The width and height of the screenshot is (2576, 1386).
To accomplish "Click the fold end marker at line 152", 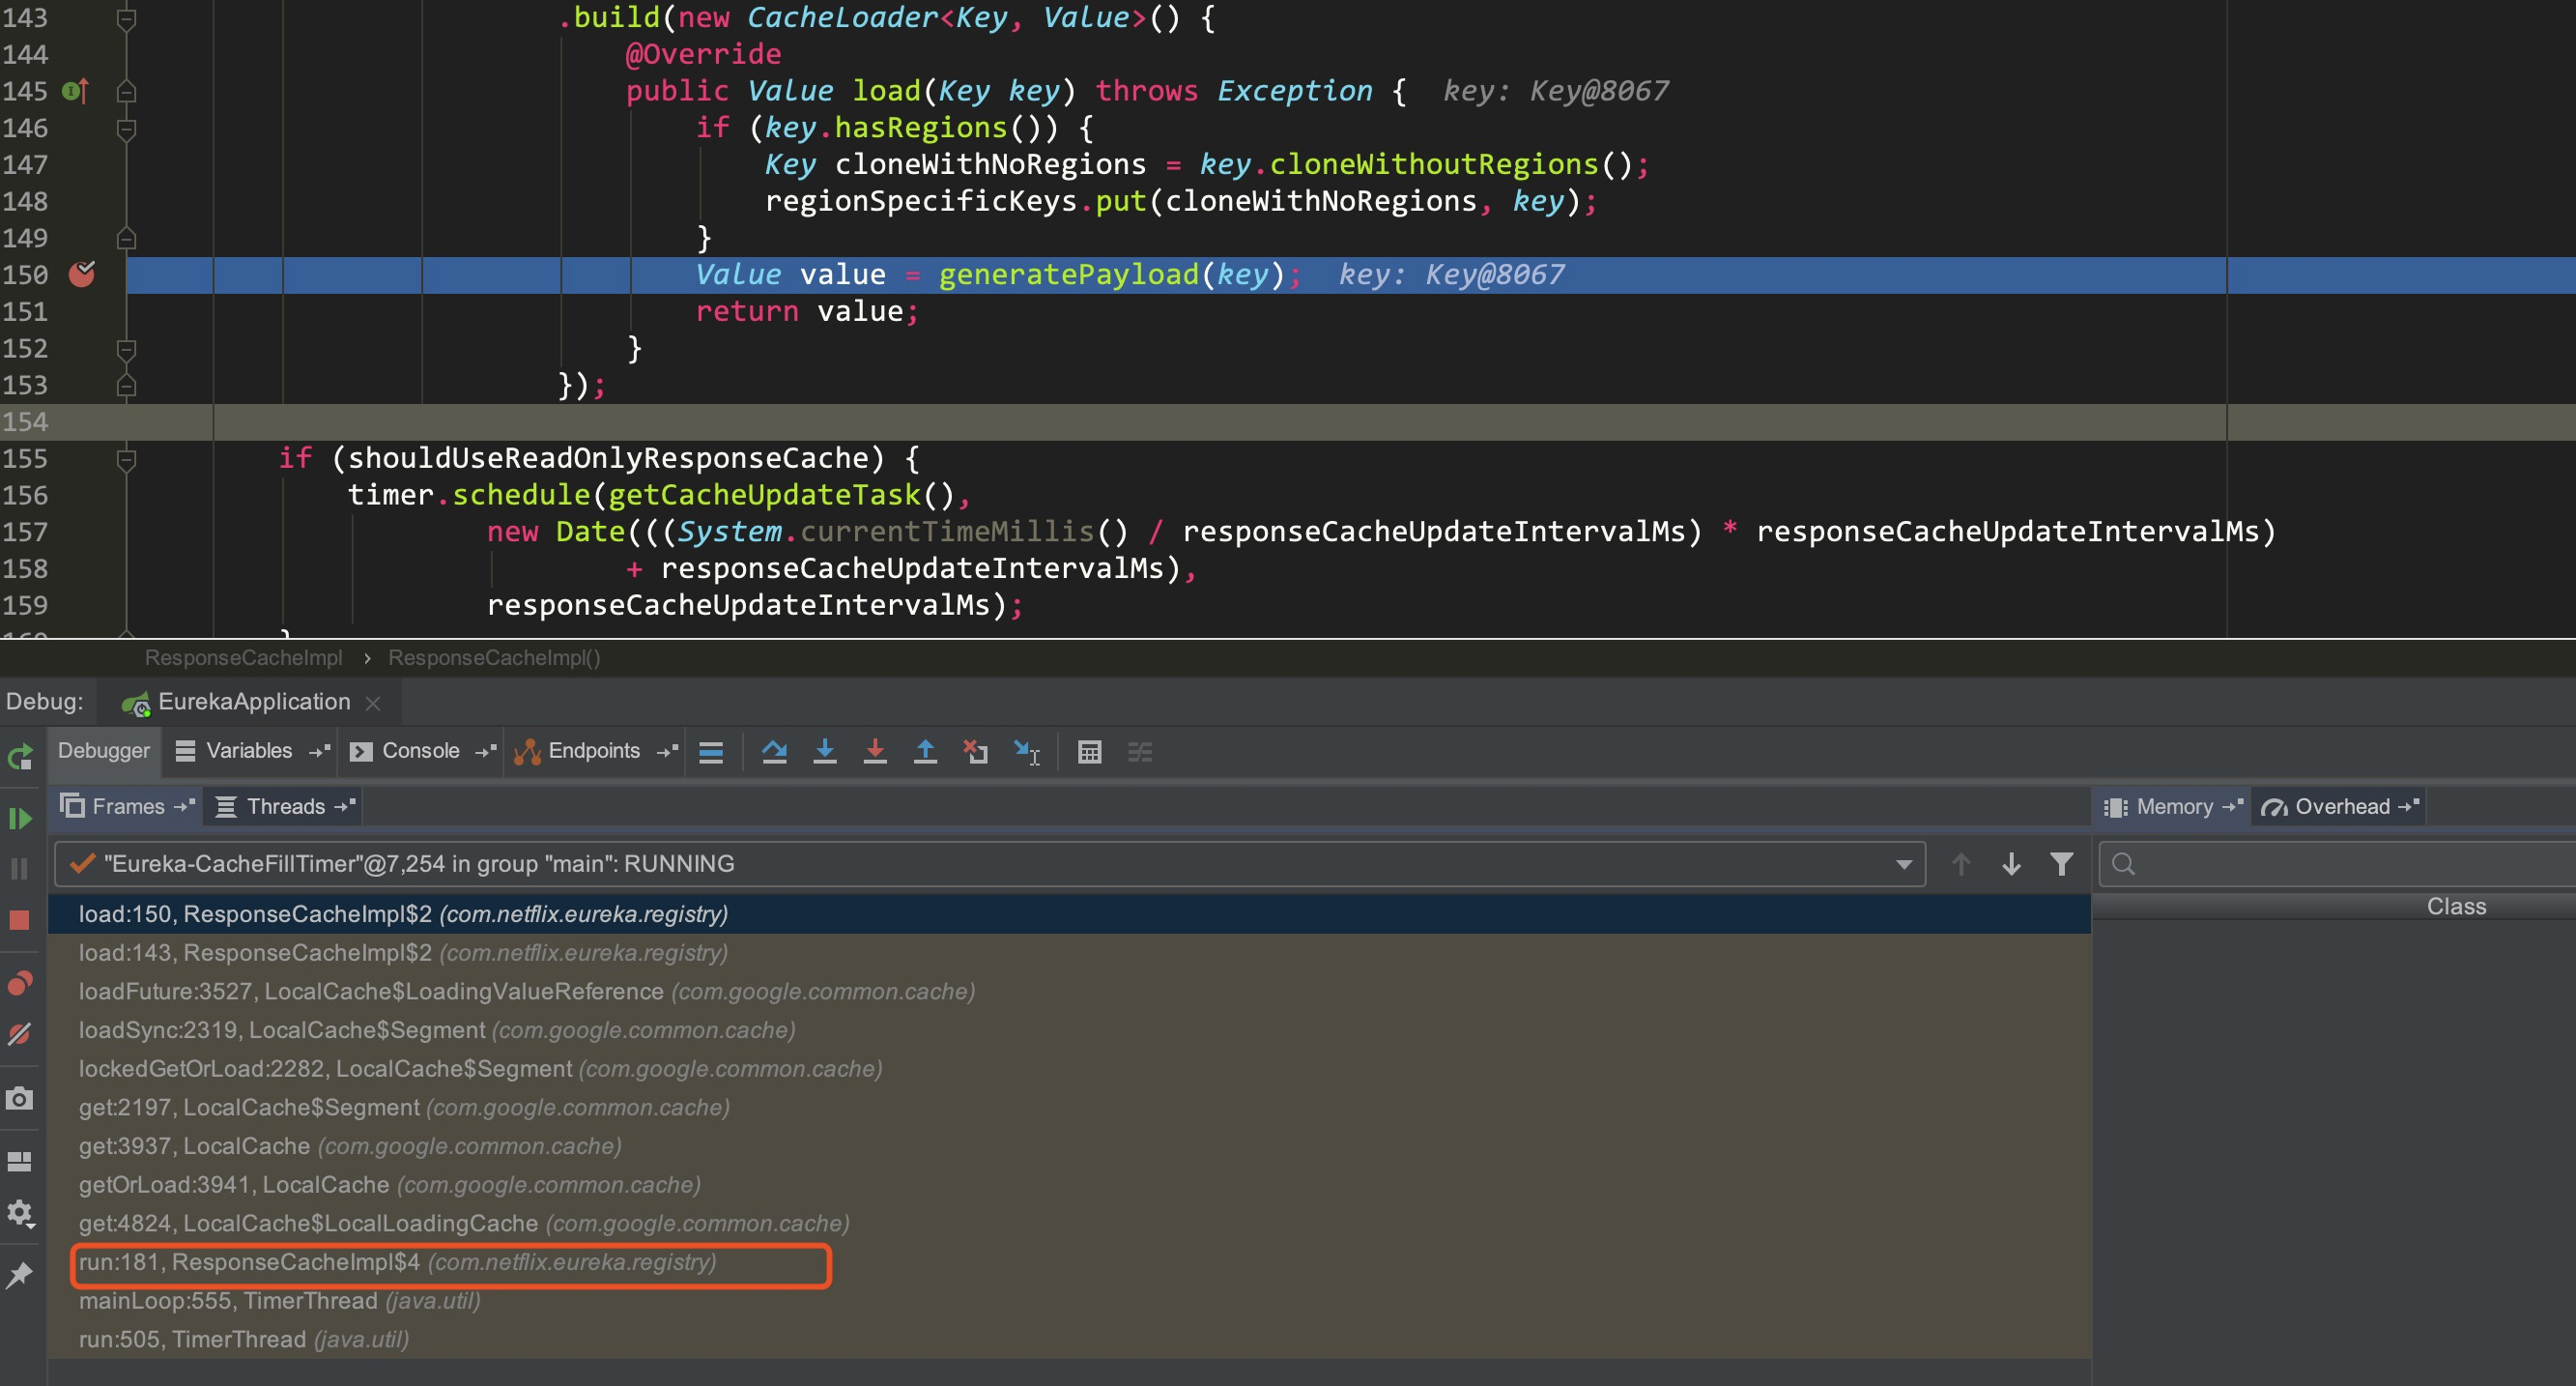I will (x=126, y=348).
